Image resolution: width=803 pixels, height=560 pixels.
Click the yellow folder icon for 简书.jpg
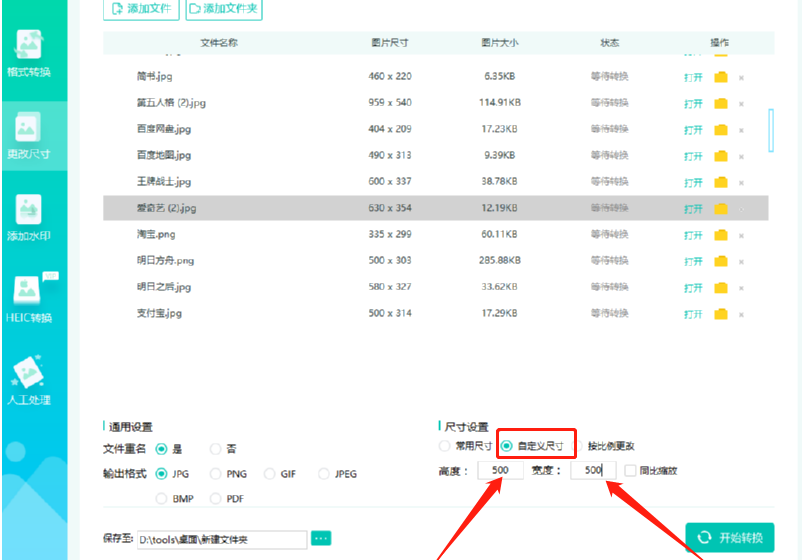[x=721, y=77]
